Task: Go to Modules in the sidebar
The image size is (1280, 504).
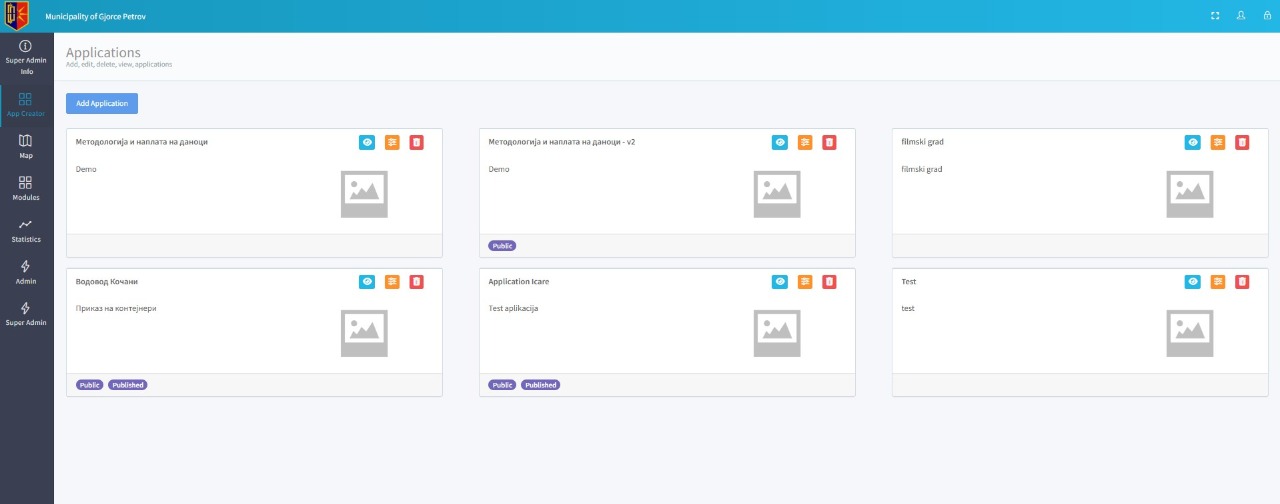Action: click(x=26, y=189)
